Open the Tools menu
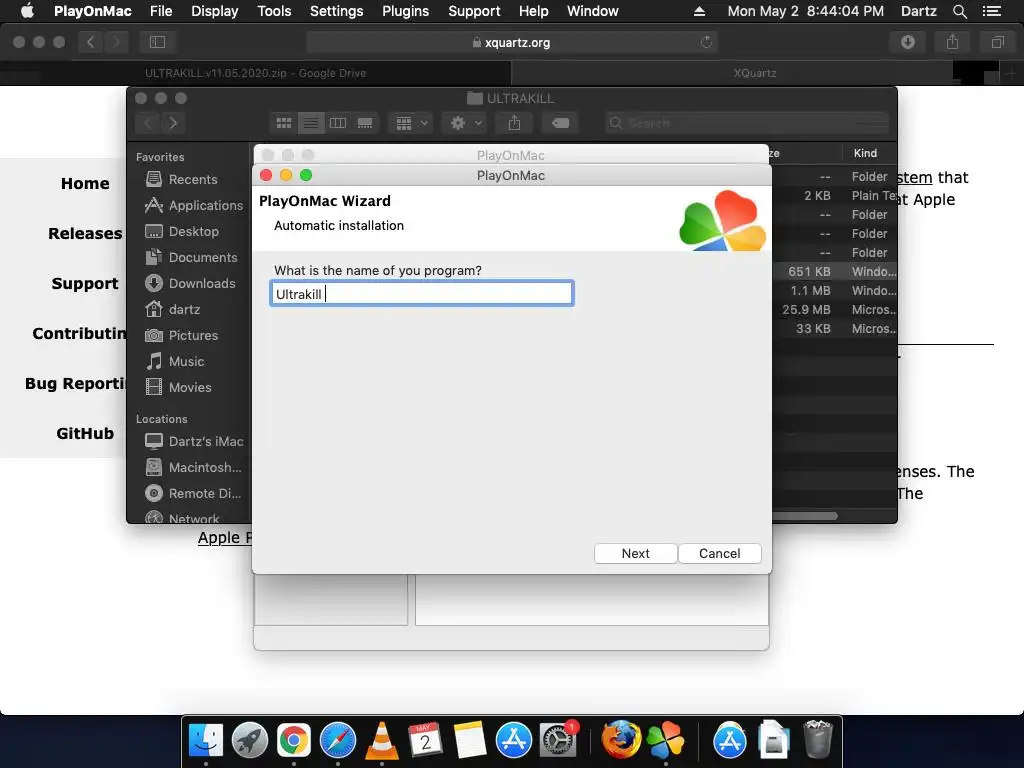The width and height of the screenshot is (1024, 768). coord(274,11)
